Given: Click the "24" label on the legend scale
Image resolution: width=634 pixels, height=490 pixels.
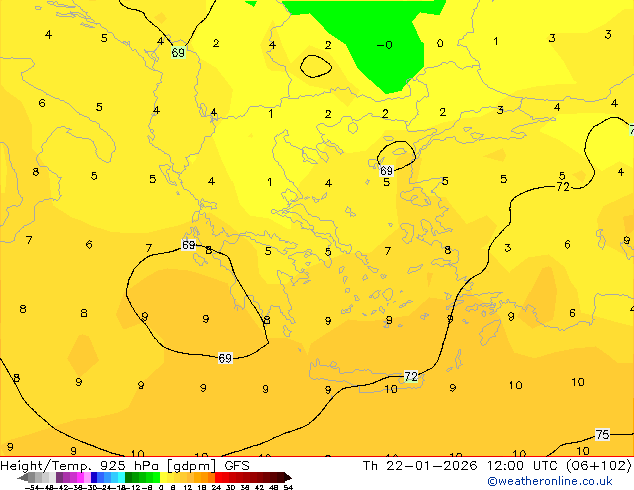Looking at the screenshot, I should coord(216,487).
